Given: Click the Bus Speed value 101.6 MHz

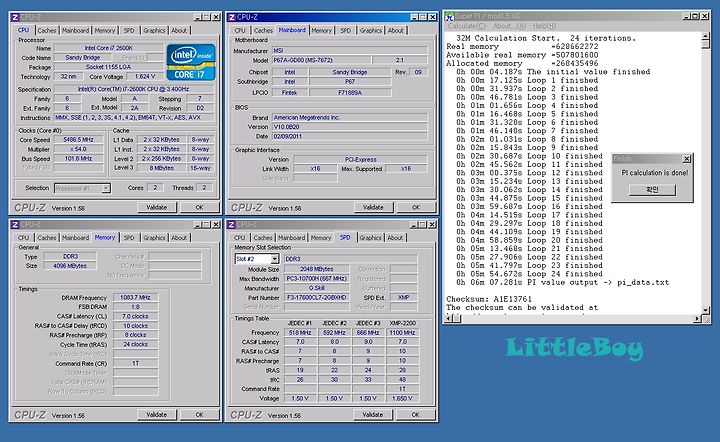Looking at the screenshot, I should click(79, 159).
